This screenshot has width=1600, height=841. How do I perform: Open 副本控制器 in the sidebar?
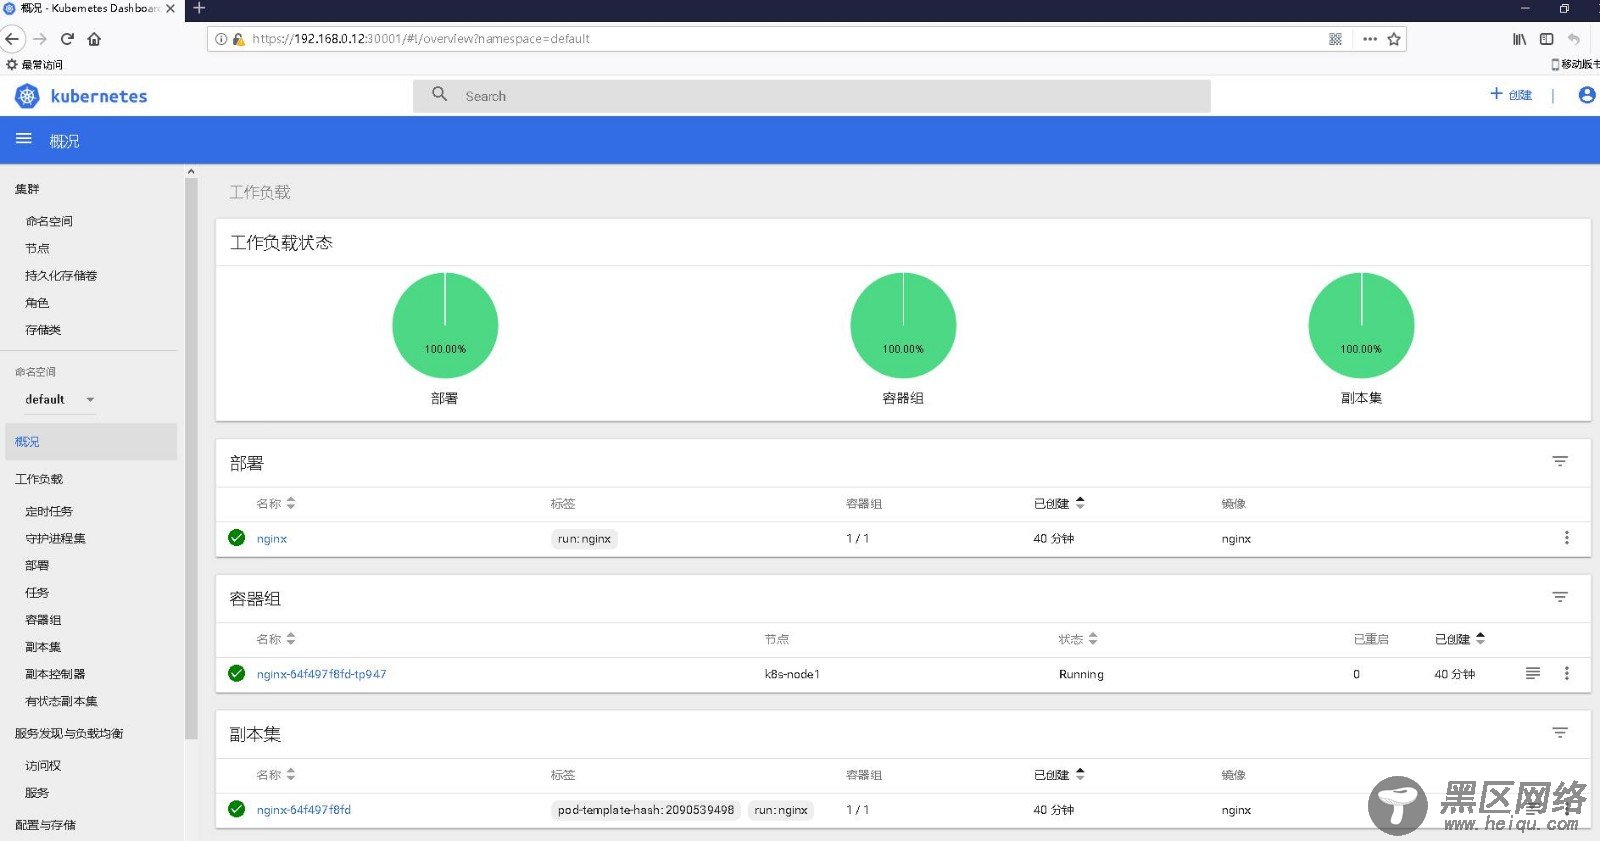click(55, 674)
